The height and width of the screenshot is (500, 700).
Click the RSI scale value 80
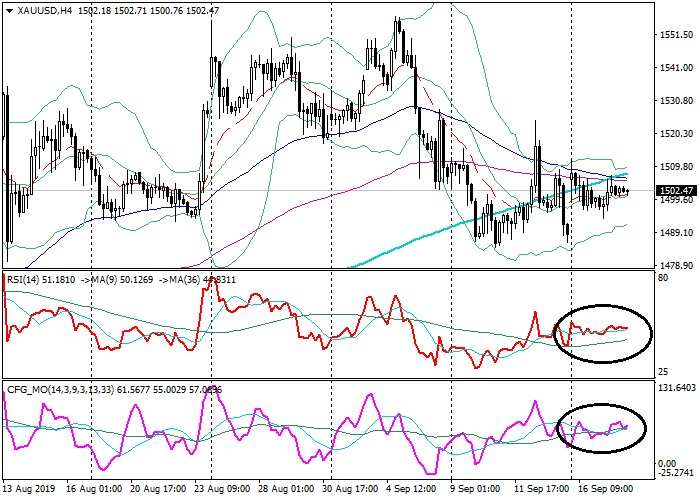[x=662, y=277]
